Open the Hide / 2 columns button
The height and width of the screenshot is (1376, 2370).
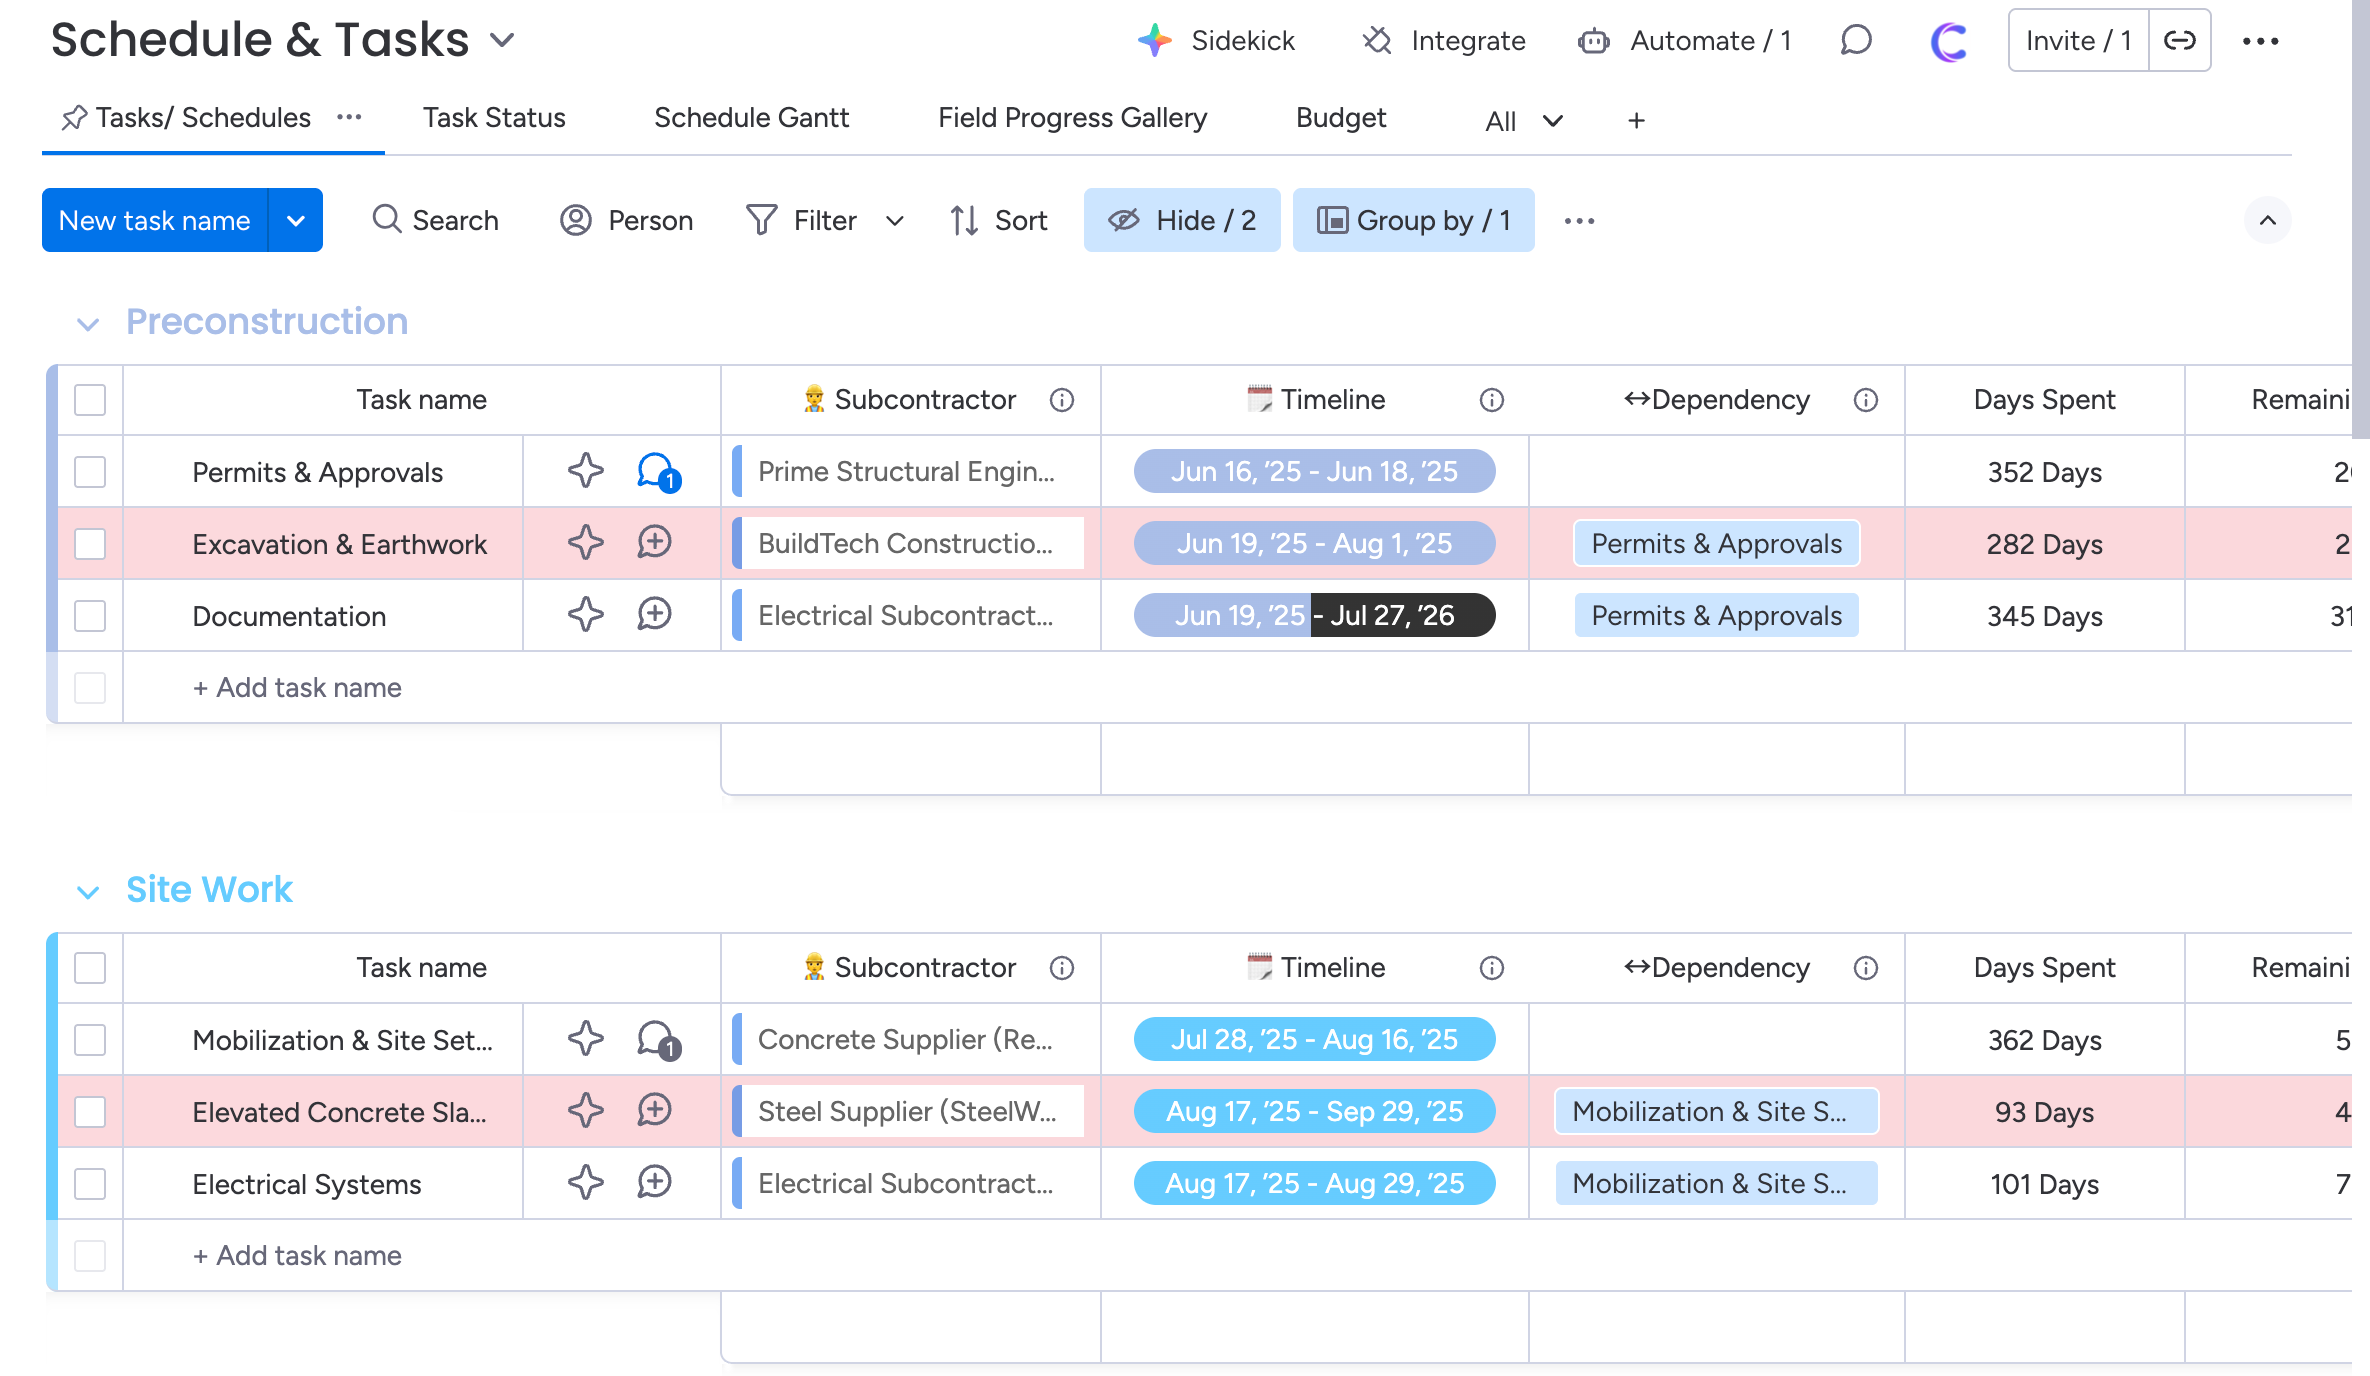pos(1182,220)
